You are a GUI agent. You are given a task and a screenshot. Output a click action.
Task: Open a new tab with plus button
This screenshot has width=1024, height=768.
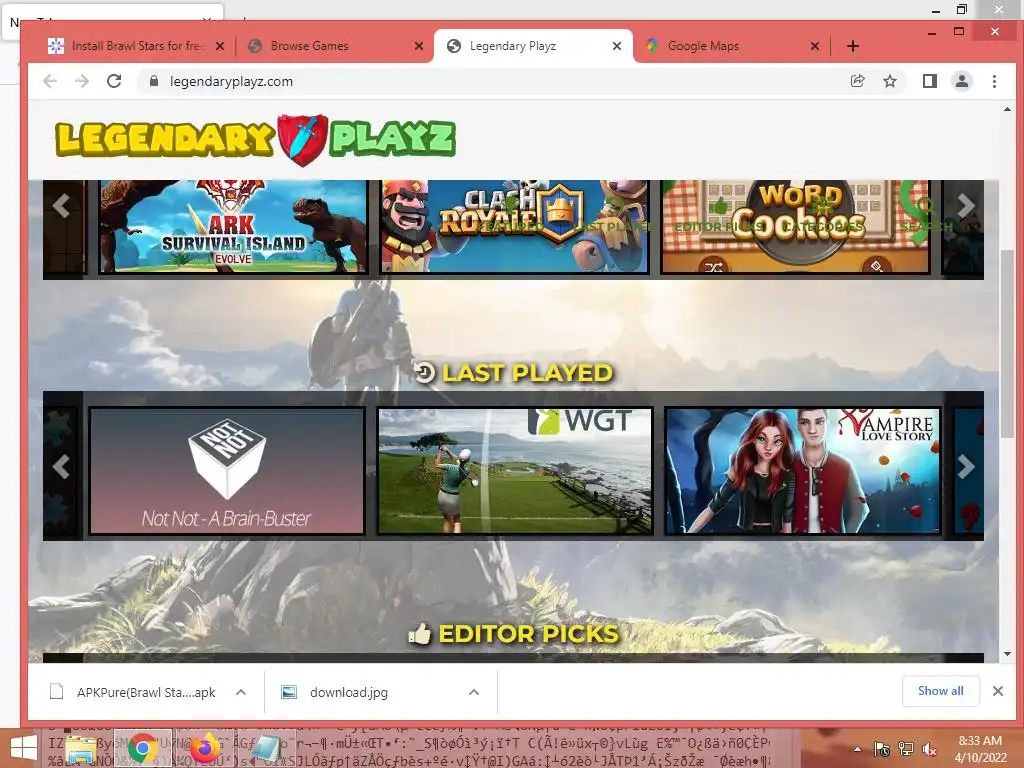pyautogui.click(x=852, y=46)
